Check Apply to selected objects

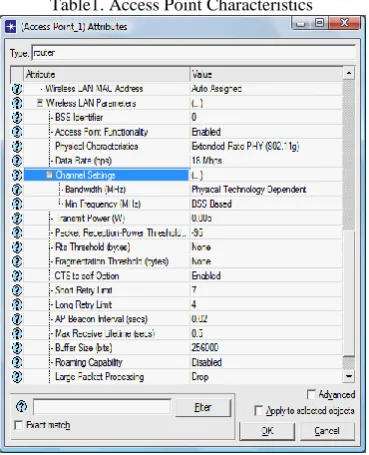[x=258, y=410]
